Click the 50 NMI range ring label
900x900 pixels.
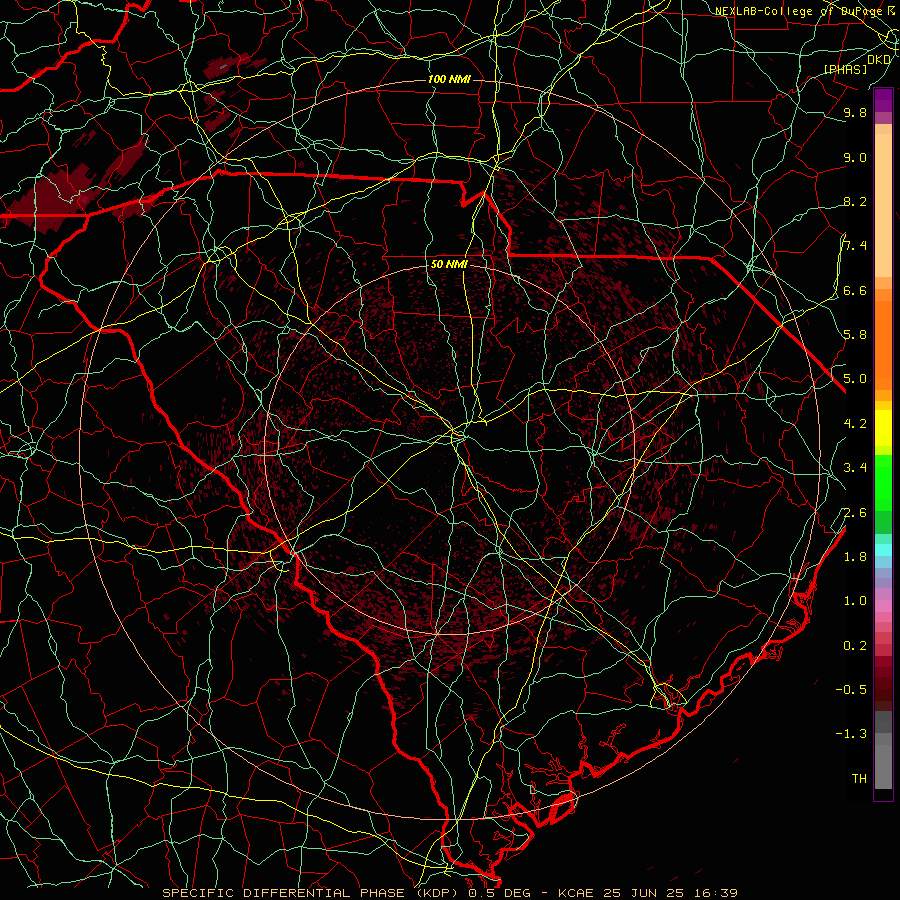click(x=449, y=264)
